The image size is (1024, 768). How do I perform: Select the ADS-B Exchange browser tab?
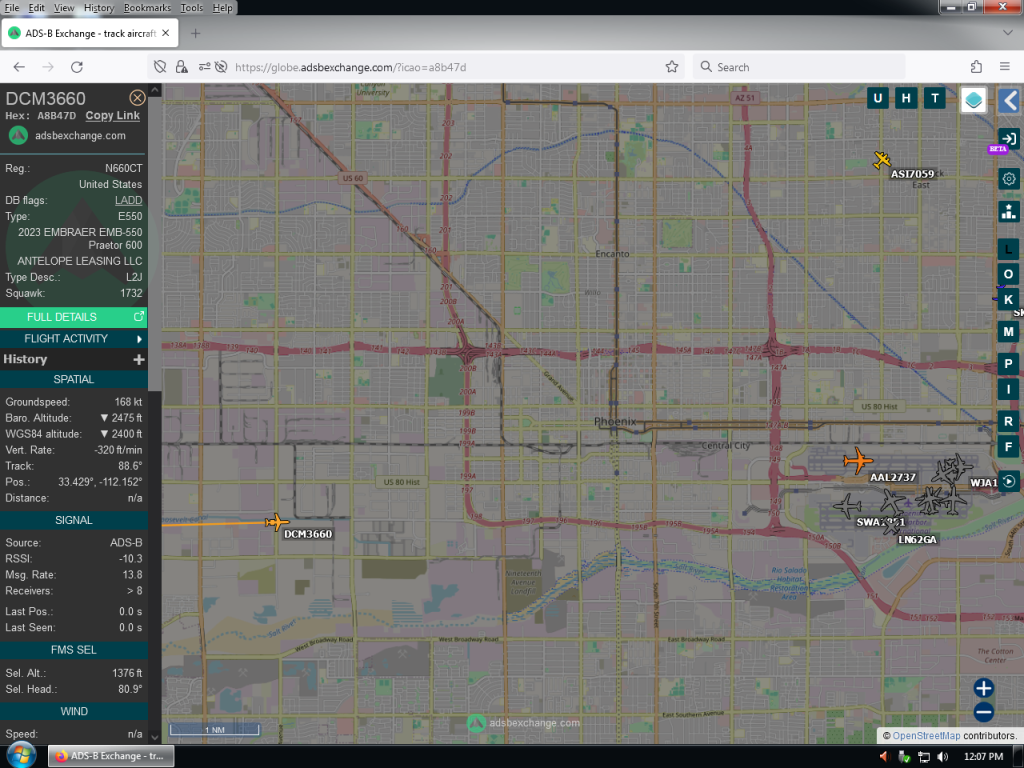click(x=90, y=33)
